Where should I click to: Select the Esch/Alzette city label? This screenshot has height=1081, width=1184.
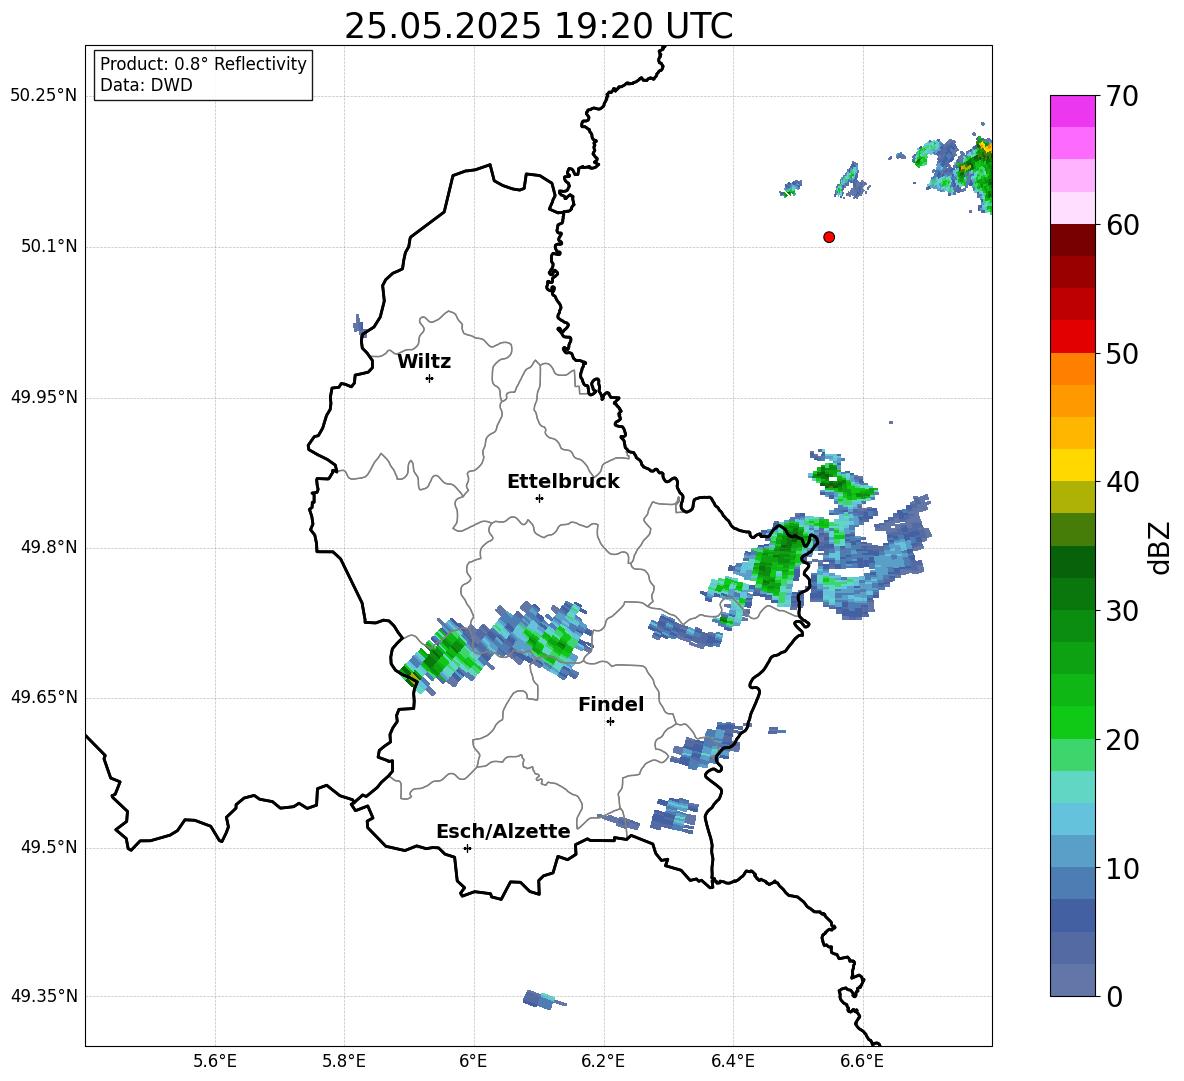click(x=503, y=831)
